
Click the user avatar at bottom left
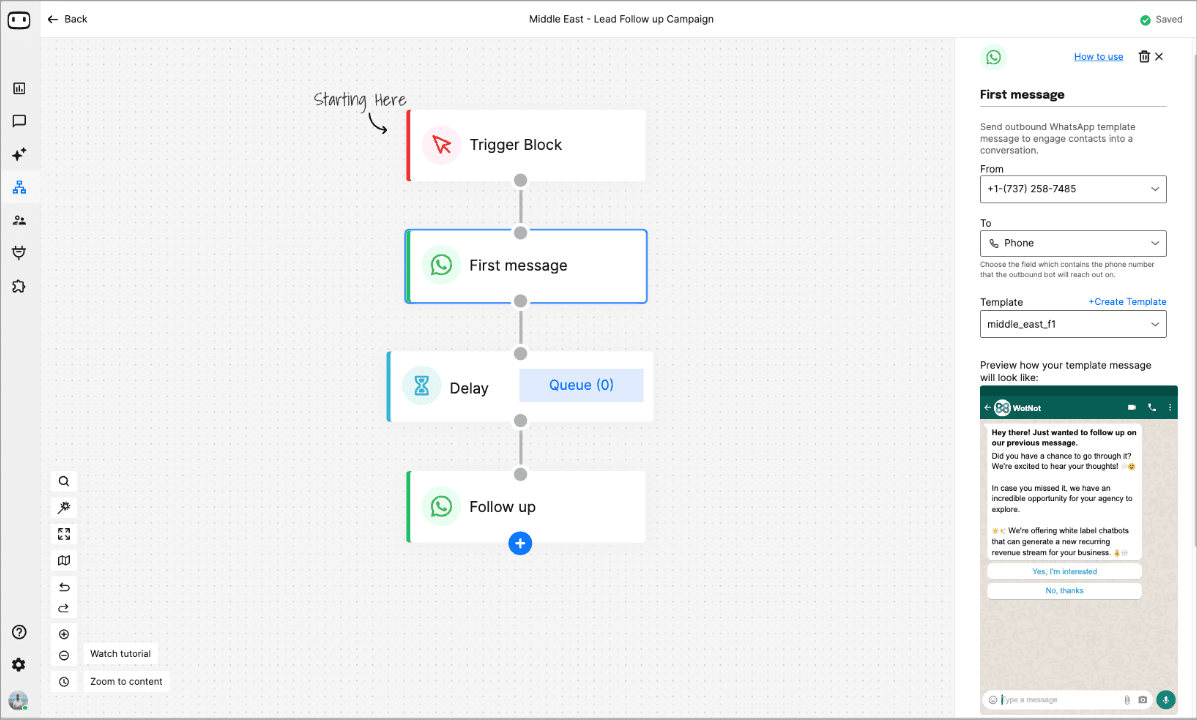coord(18,700)
